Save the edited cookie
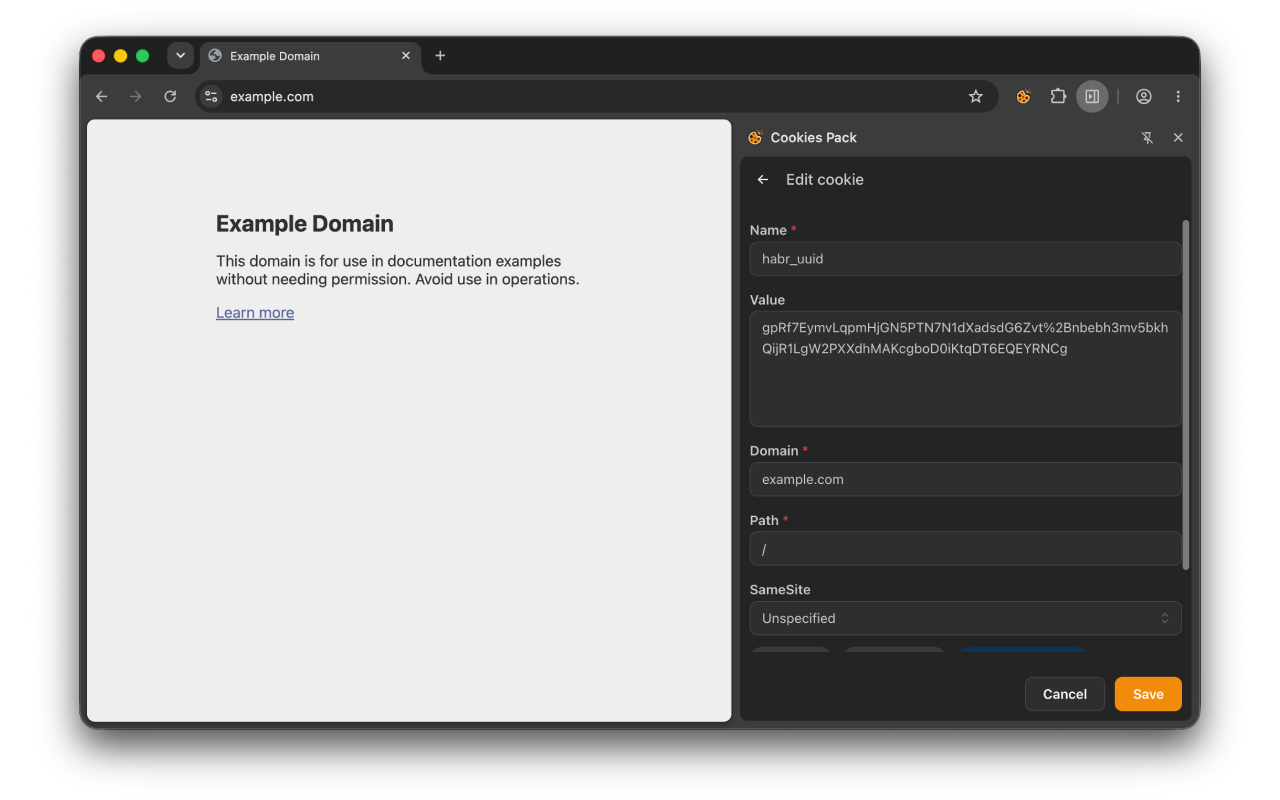 pos(1148,694)
